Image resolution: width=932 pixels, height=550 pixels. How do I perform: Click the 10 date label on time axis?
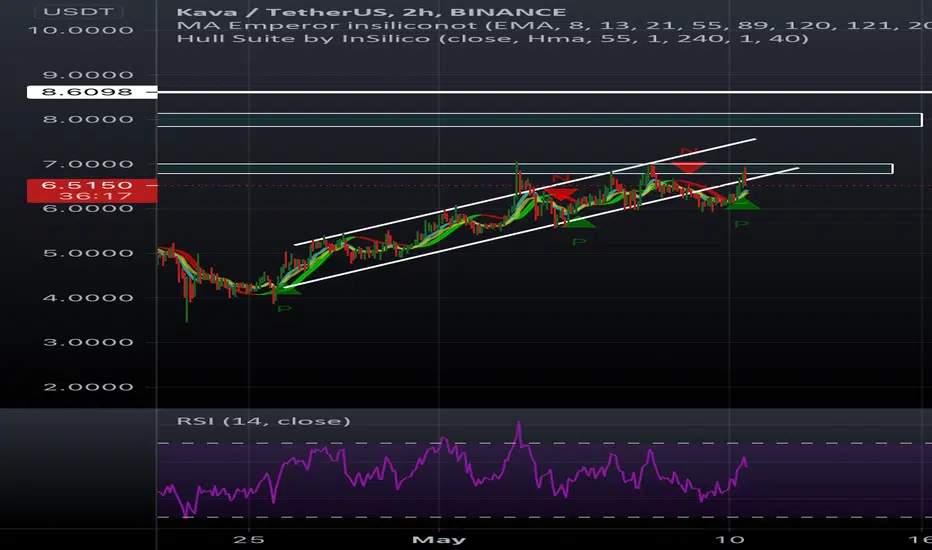729,539
